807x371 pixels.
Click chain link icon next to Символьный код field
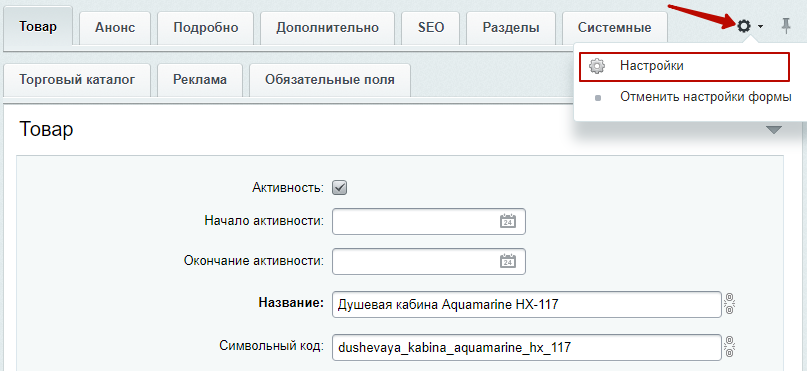[730, 347]
